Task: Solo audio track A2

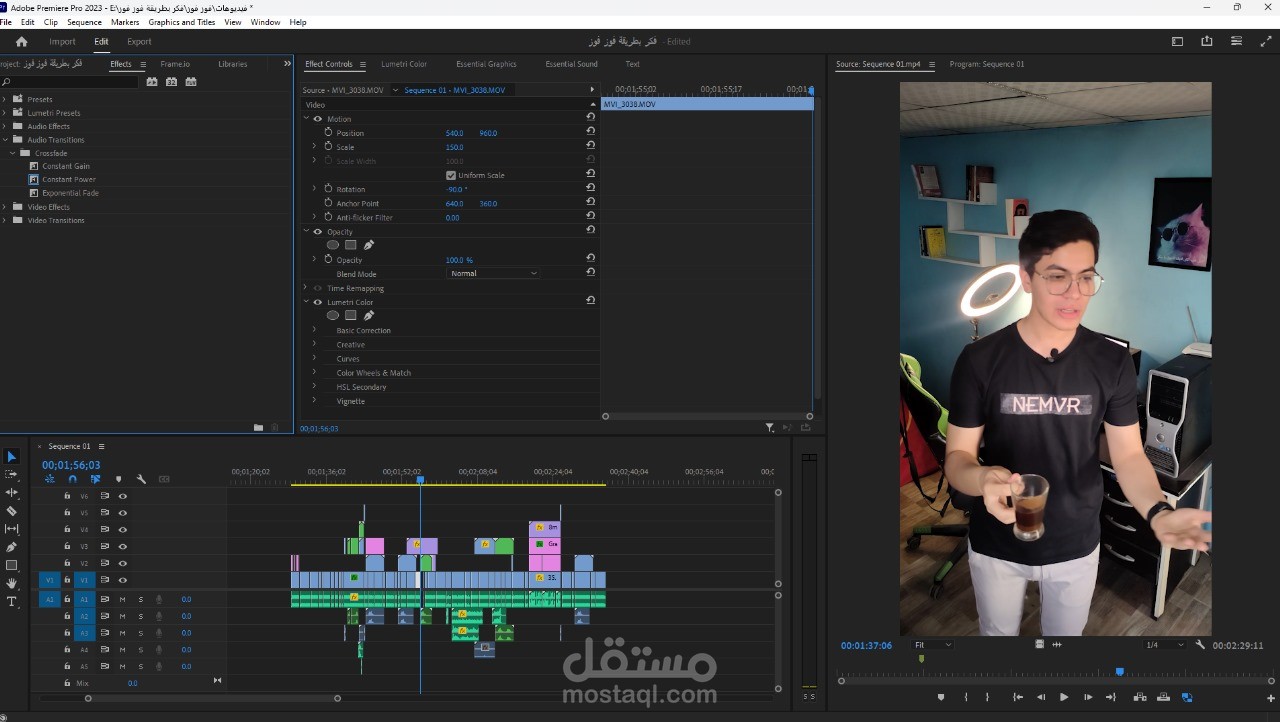Action: pyautogui.click(x=141, y=616)
